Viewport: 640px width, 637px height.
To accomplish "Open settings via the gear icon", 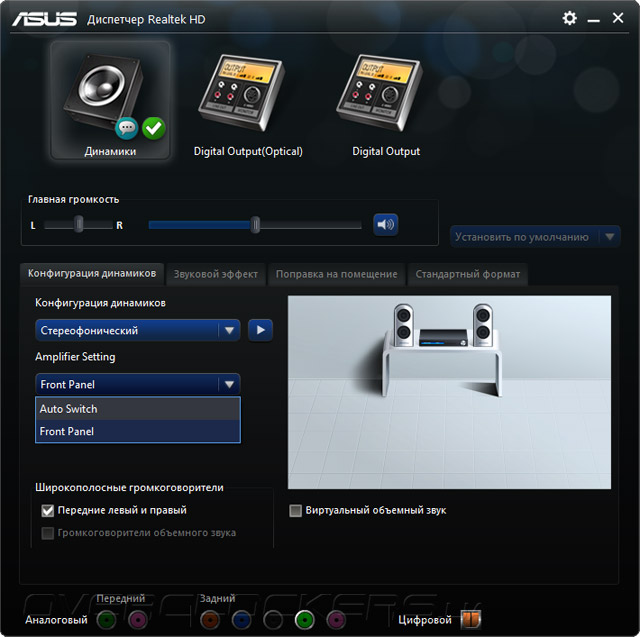I will 569,18.
